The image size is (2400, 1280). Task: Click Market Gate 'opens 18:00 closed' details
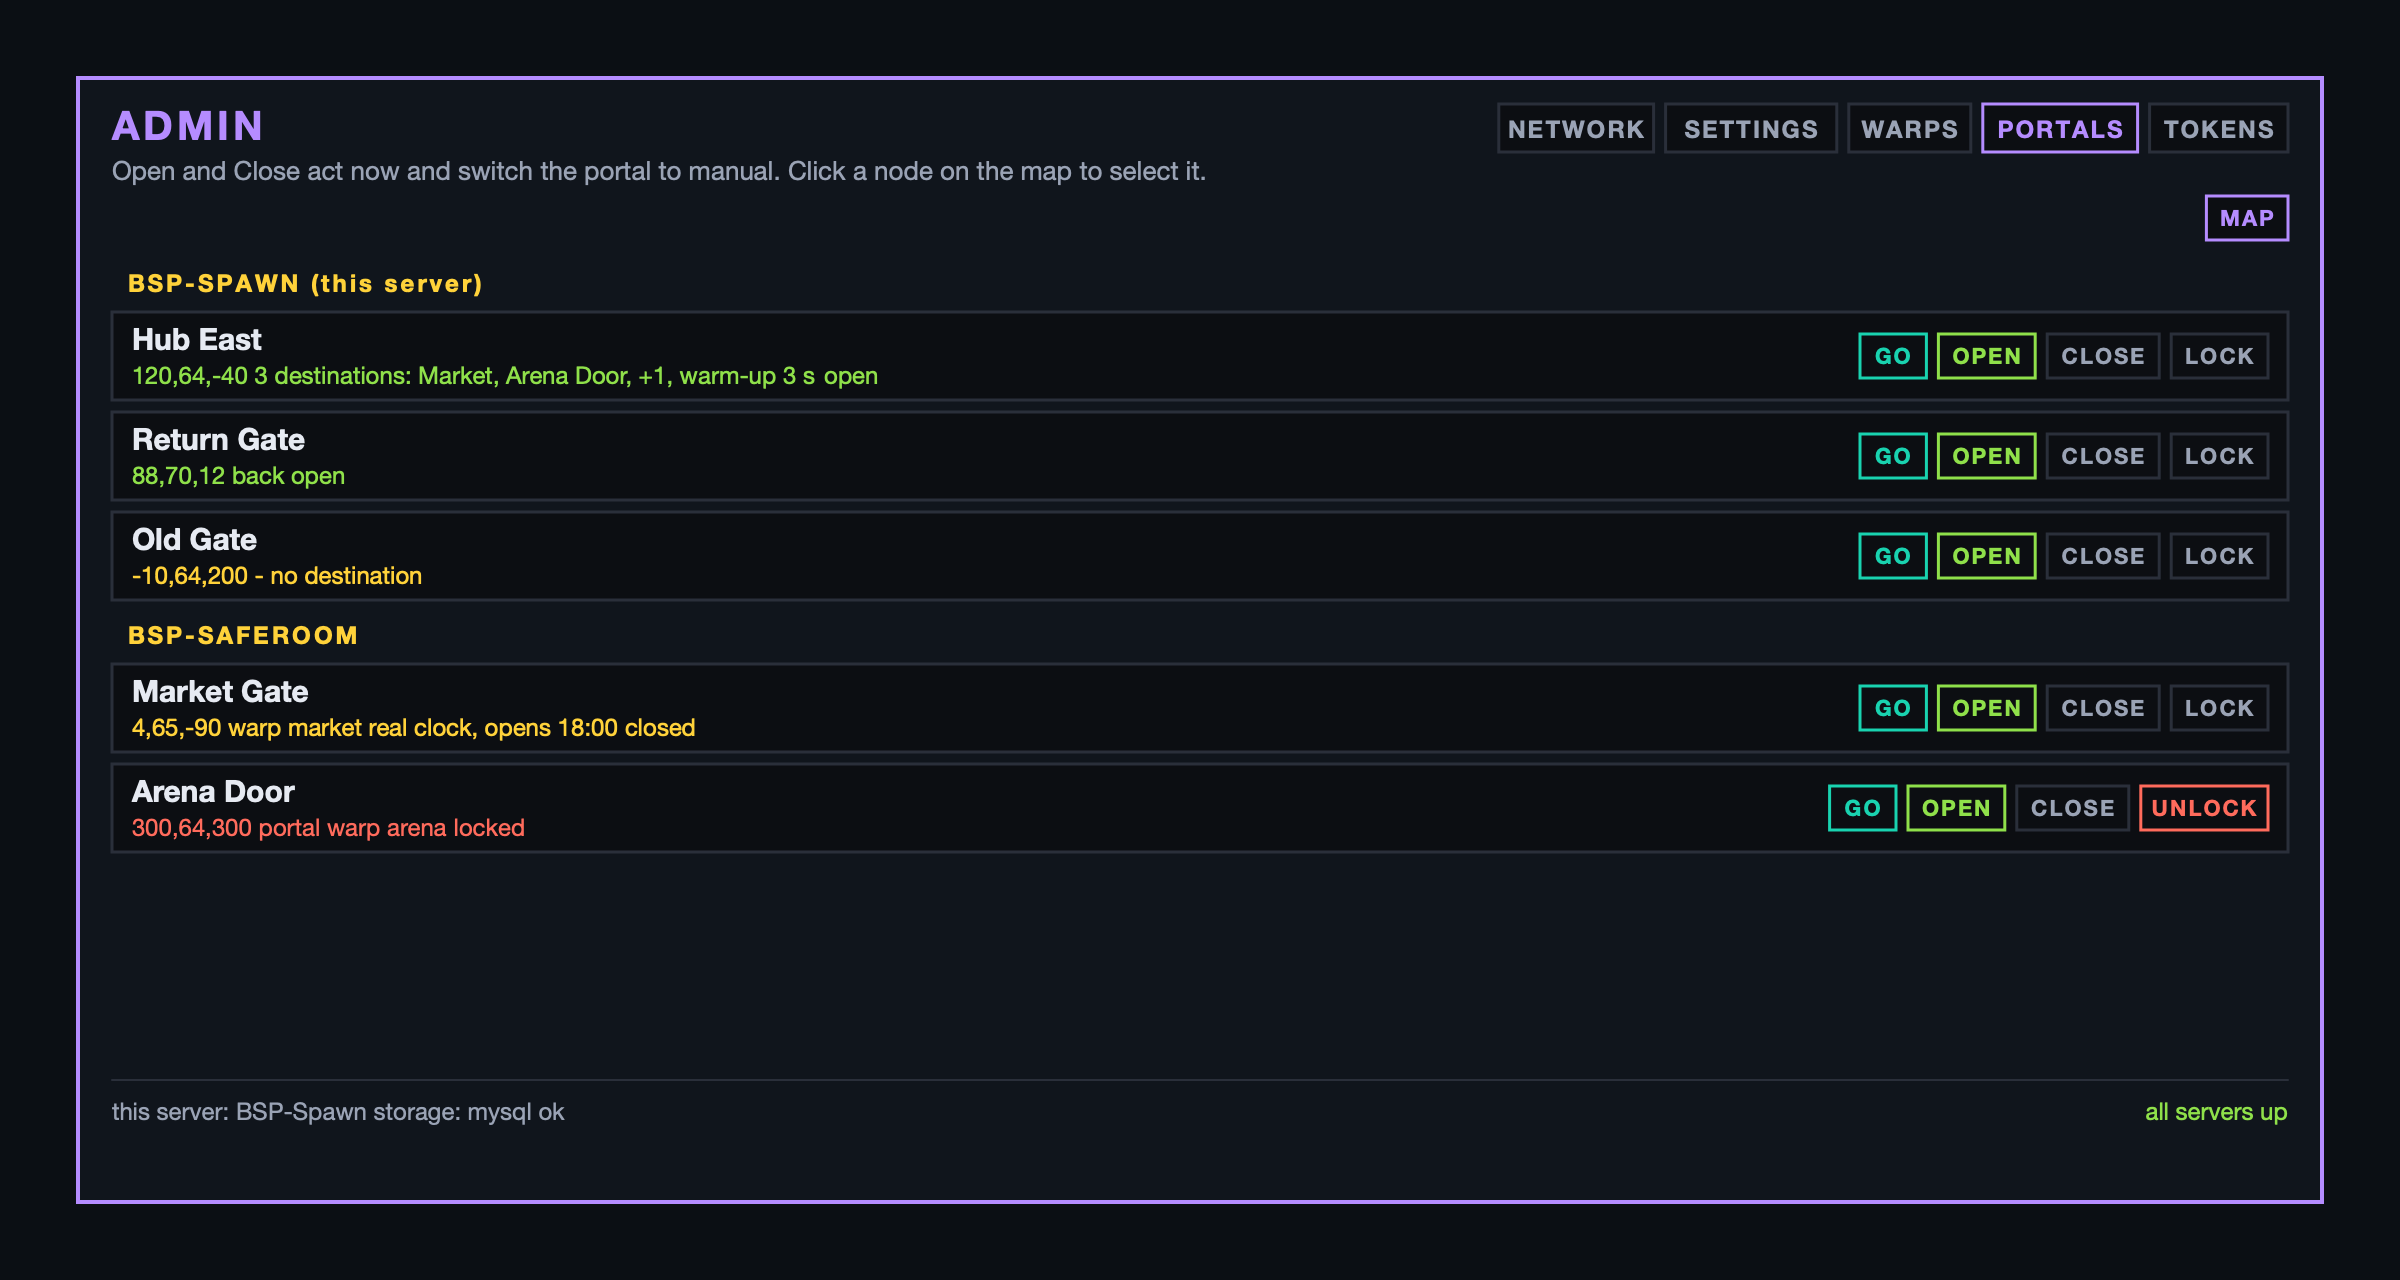[413, 728]
